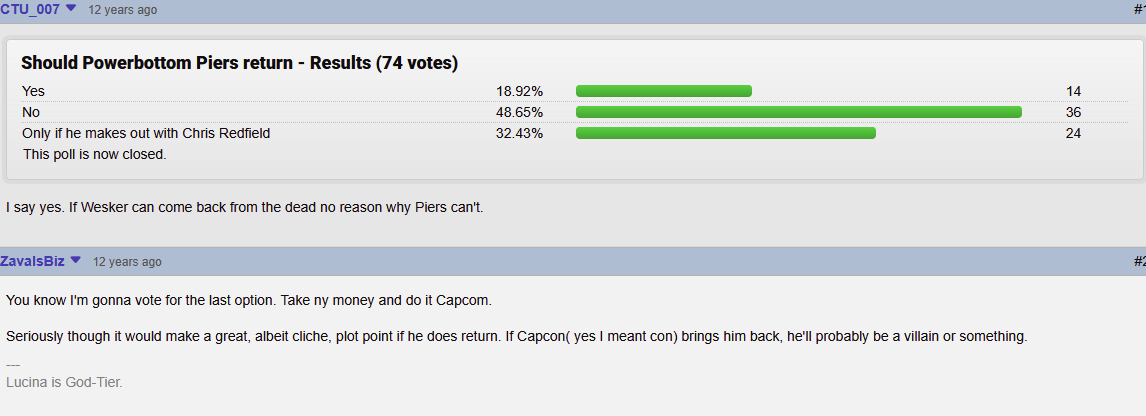The height and width of the screenshot is (416, 1146).
Task: Click the Yes result green bar
Action: [x=664, y=91]
